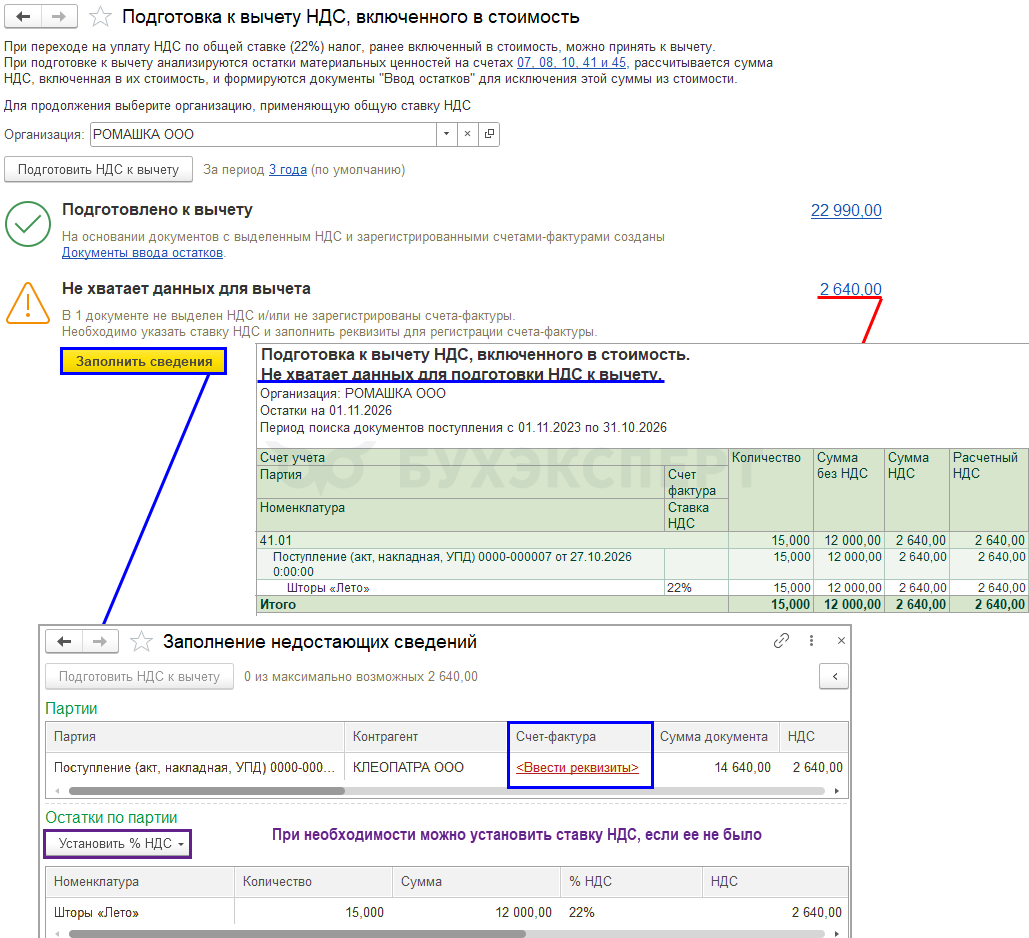Click the back arrow in the main window
This screenshot has width=1029, height=938.
(24, 16)
